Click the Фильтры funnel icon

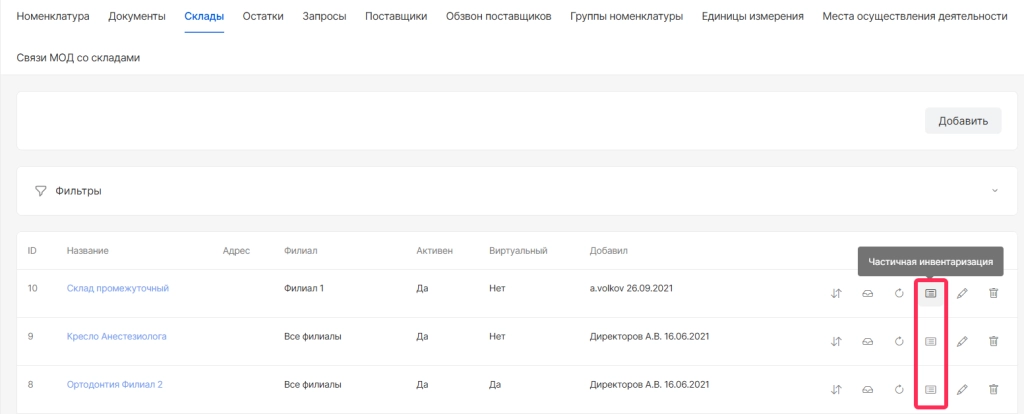click(41, 190)
